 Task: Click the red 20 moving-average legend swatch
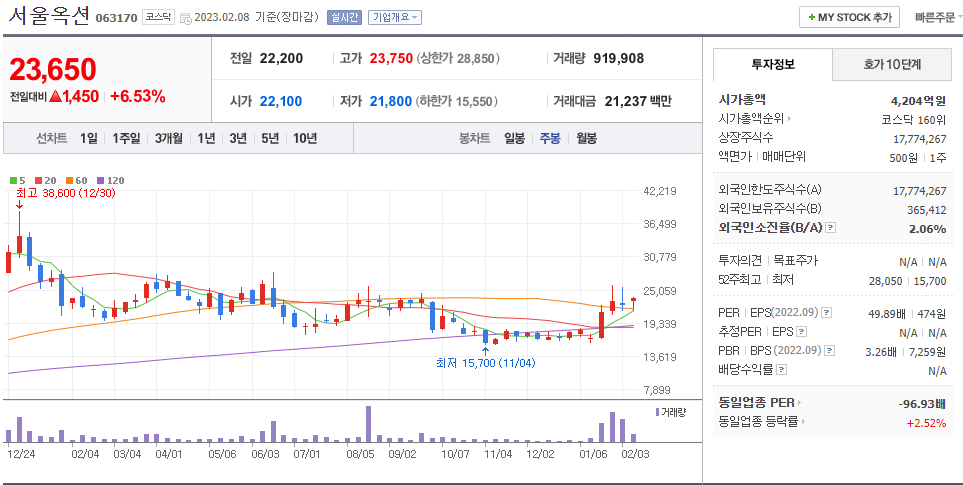pyautogui.click(x=39, y=180)
